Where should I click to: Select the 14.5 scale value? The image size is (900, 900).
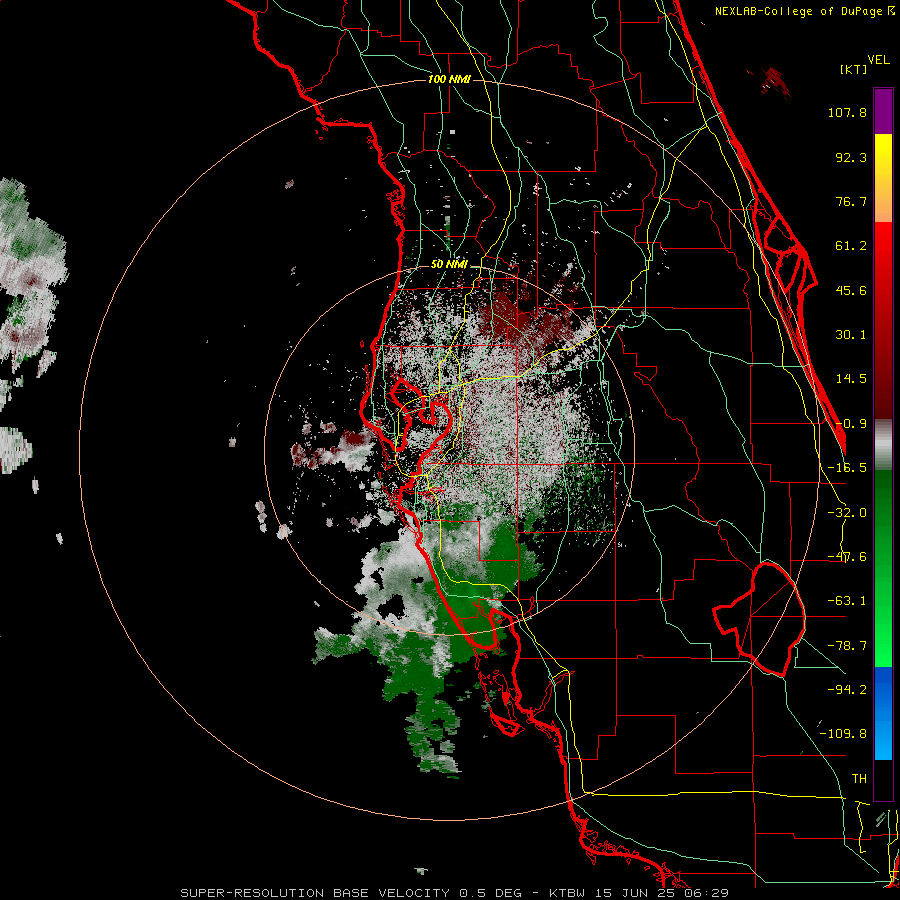pos(851,379)
